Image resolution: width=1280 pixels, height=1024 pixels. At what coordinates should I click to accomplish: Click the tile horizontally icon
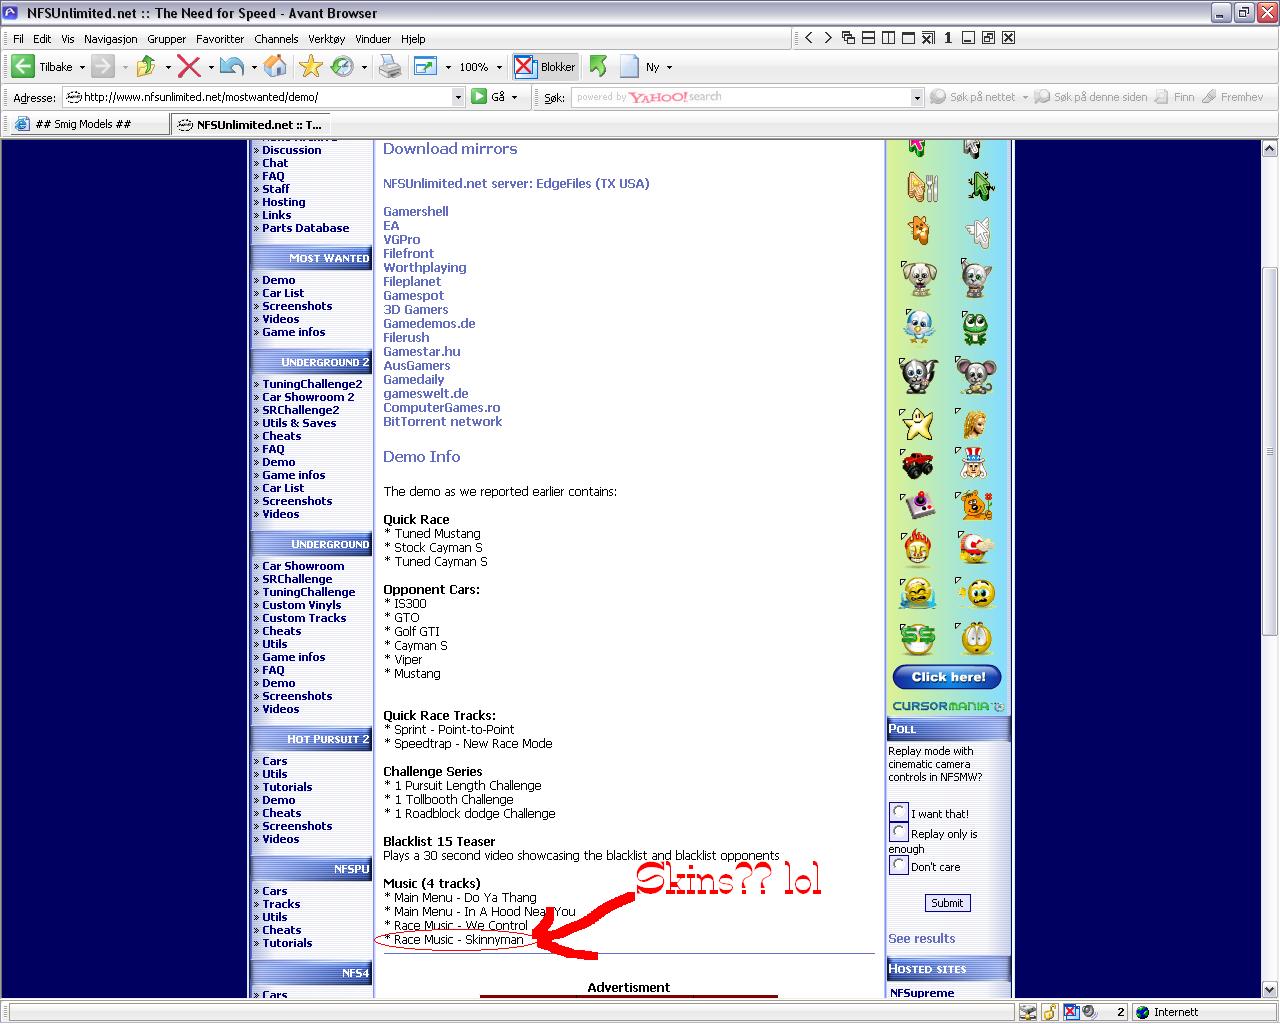point(868,38)
